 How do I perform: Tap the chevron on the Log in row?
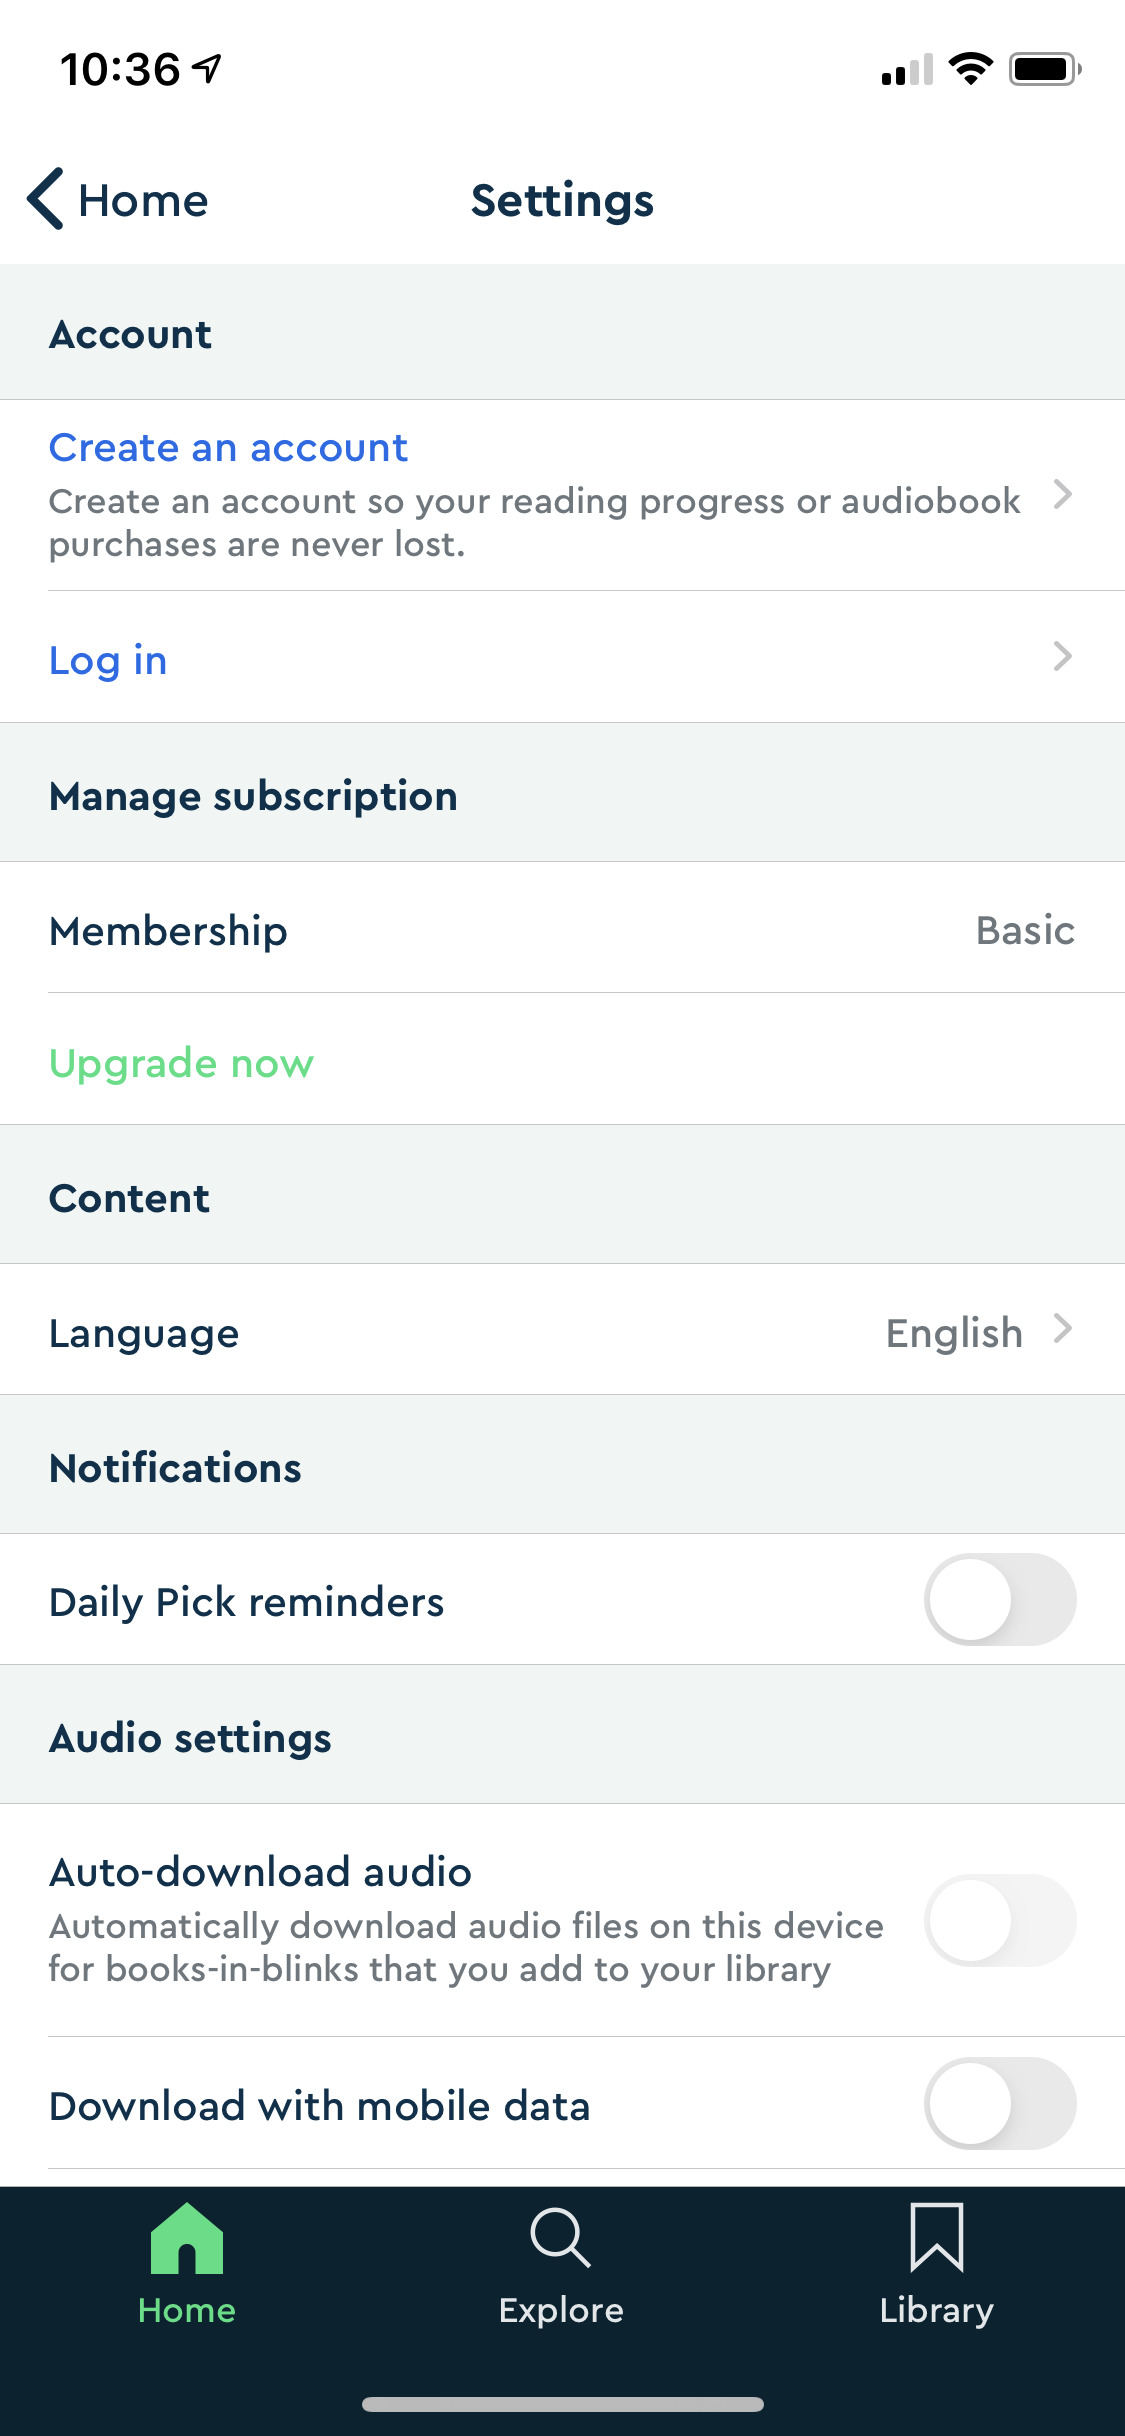click(1063, 656)
